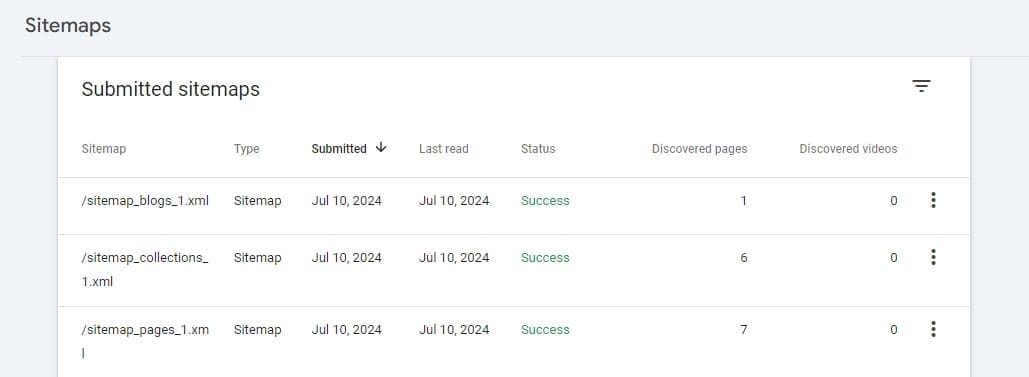Select Success status of blogs sitemap
The image size is (1029, 377).
click(545, 201)
